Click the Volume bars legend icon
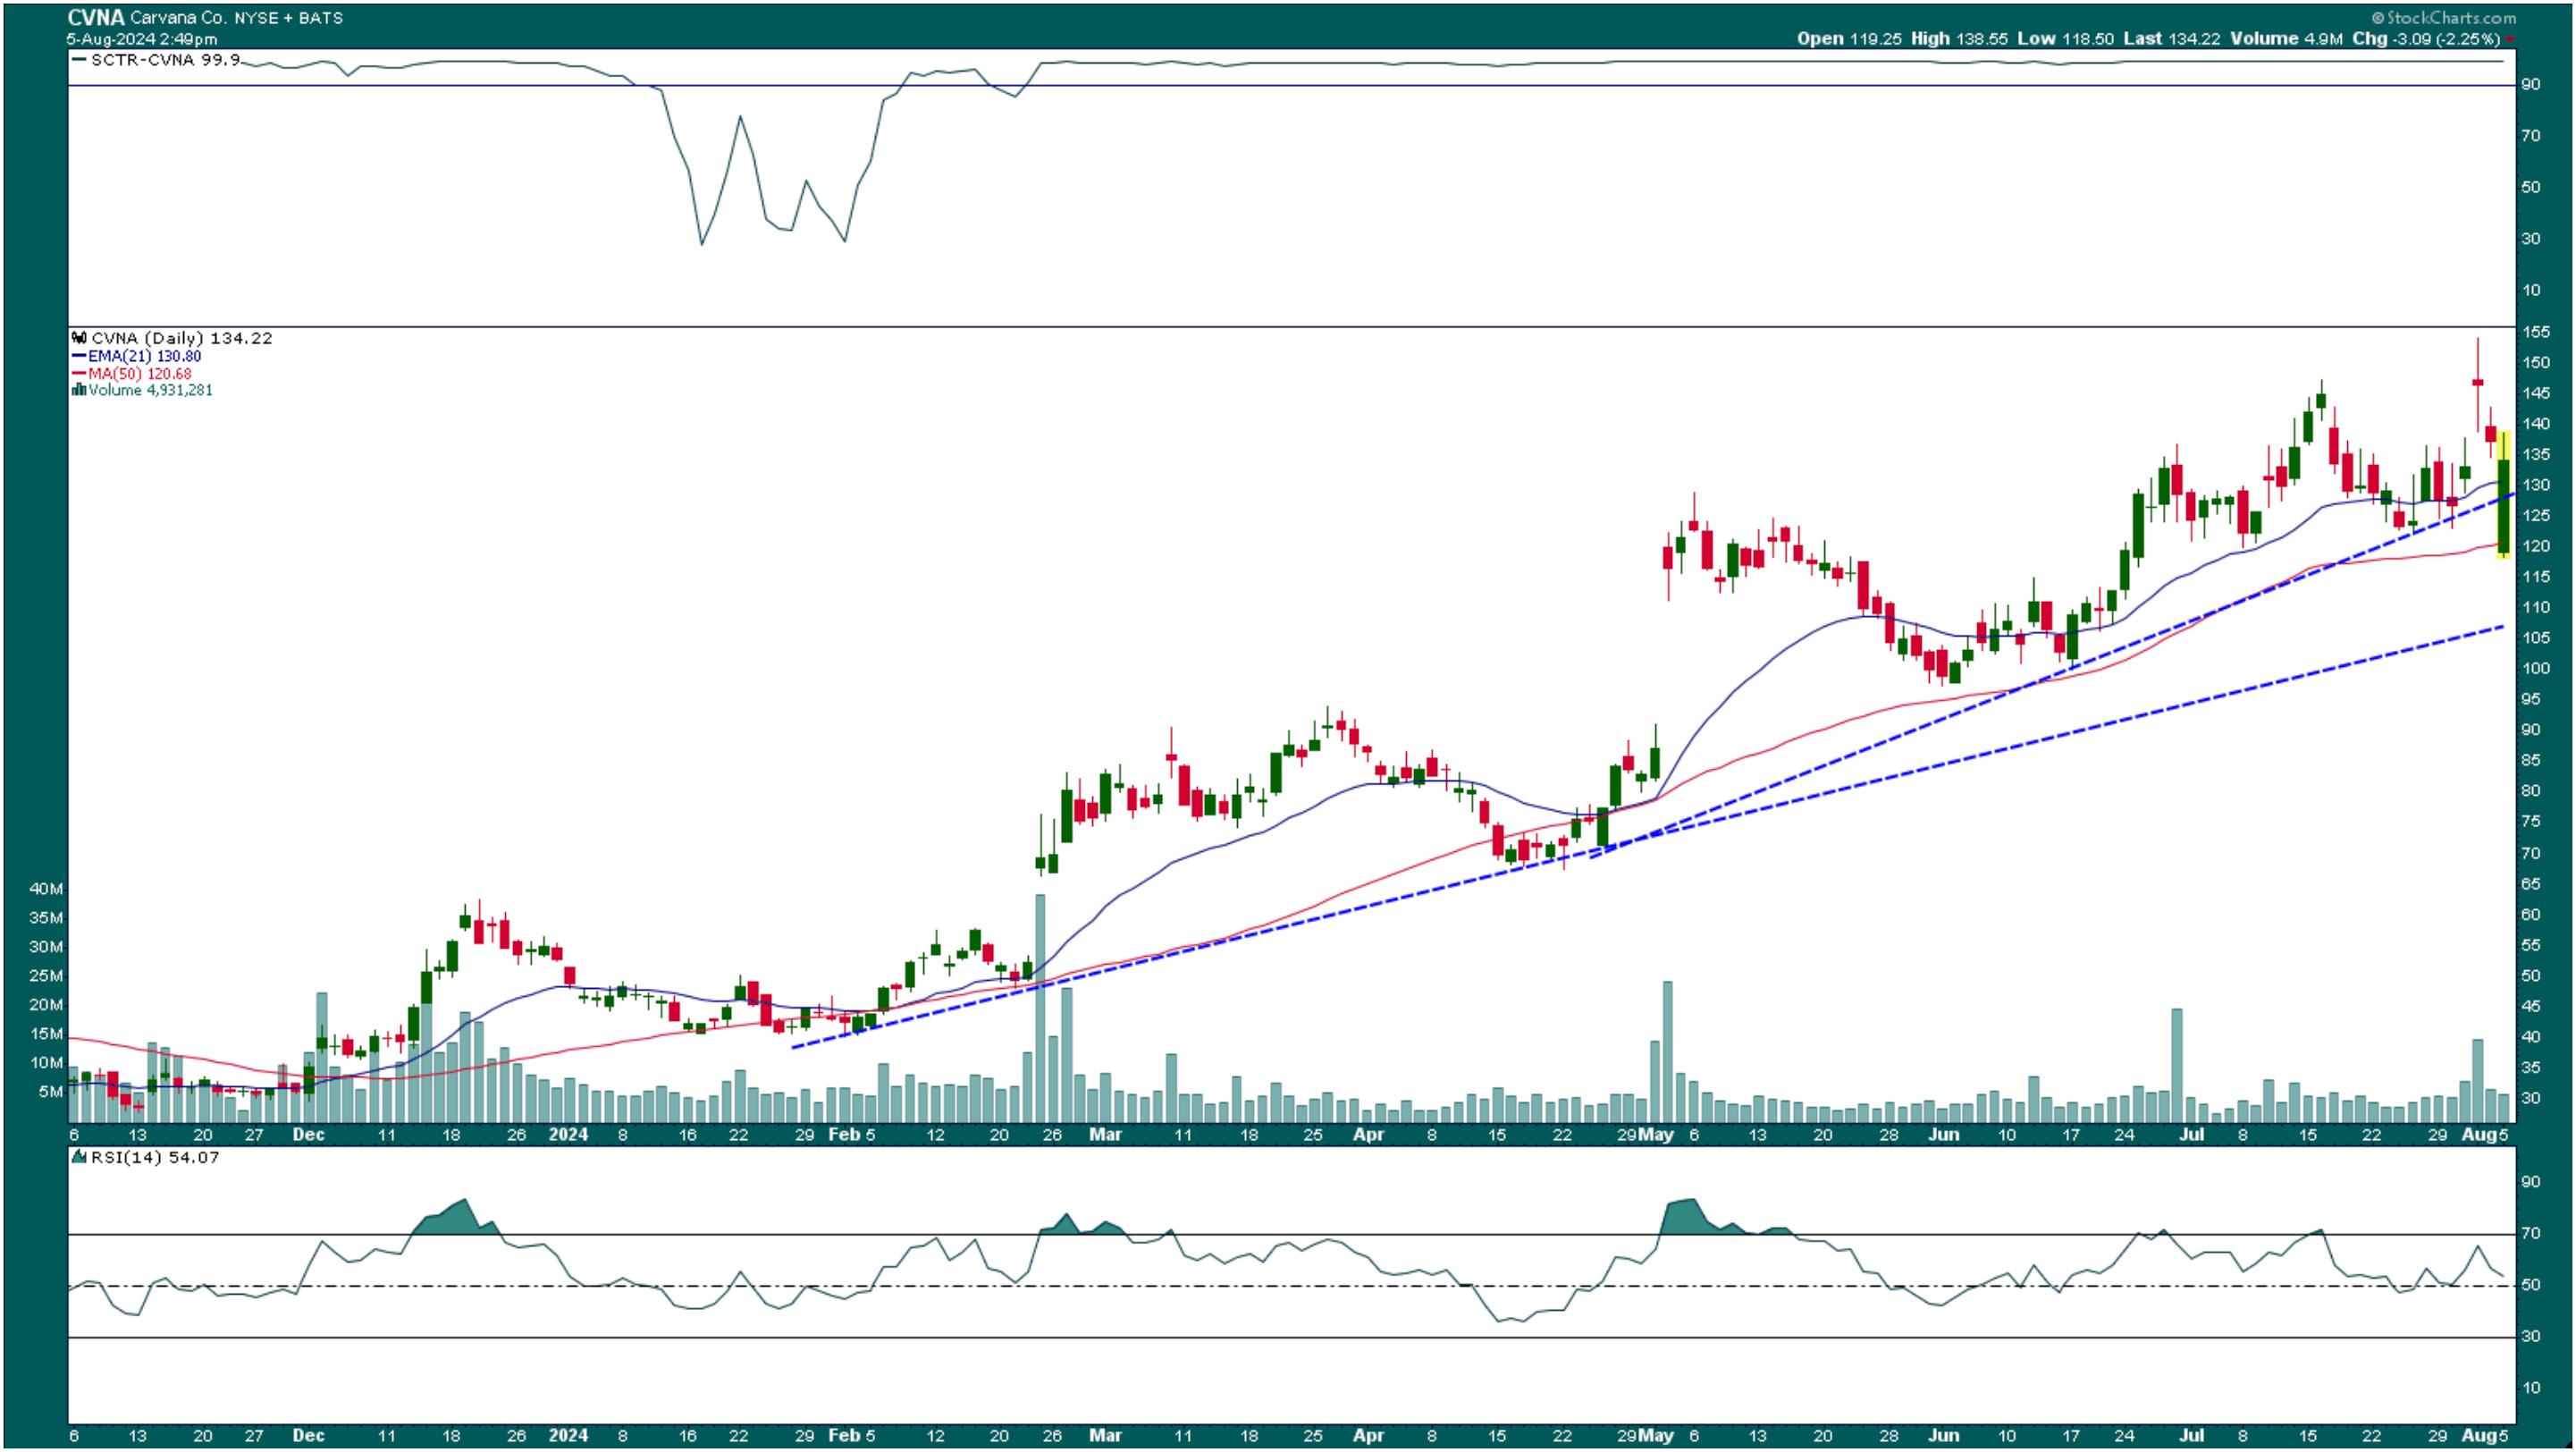2576x1452 pixels. click(78, 391)
